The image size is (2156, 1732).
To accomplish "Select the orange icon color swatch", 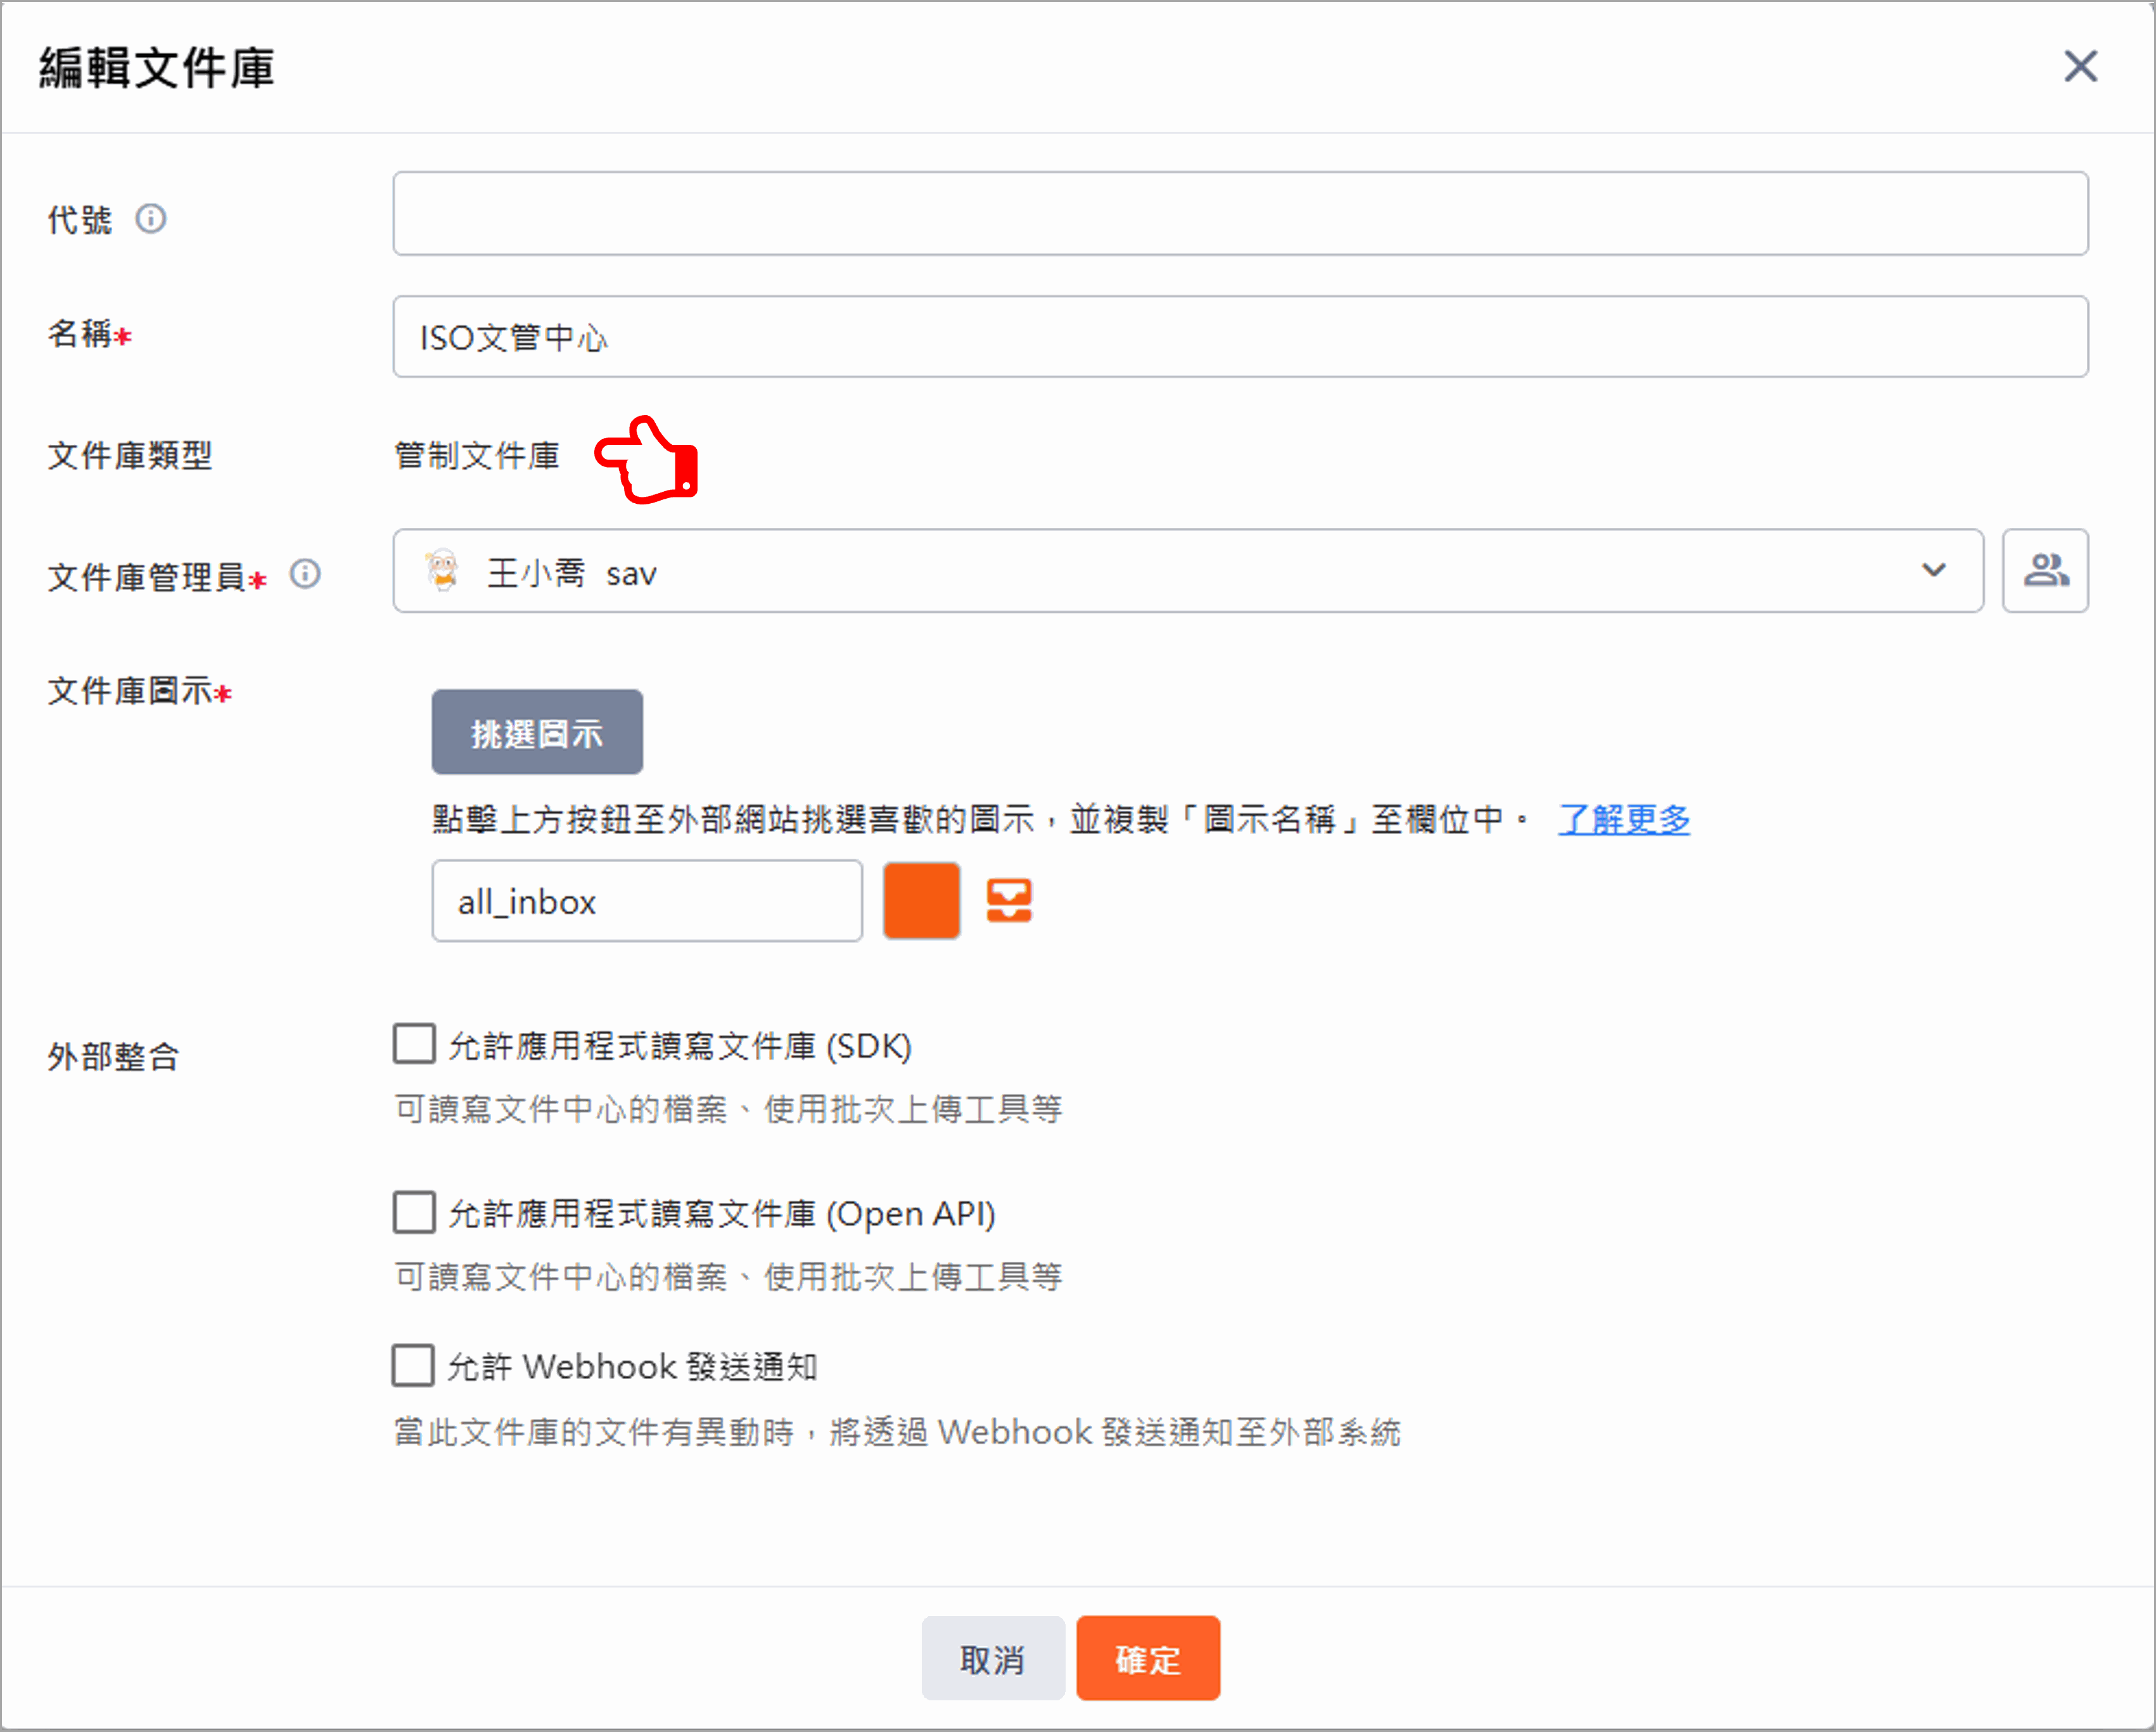I will (x=920, y=900).
